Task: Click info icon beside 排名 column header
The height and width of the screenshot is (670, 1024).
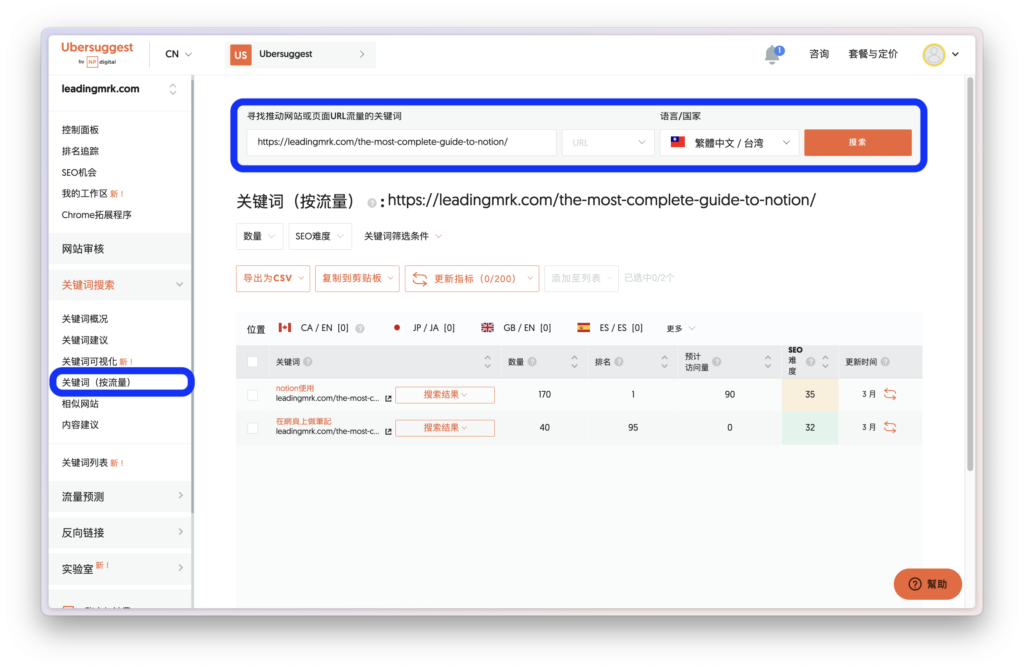Action: click(618, 362)
